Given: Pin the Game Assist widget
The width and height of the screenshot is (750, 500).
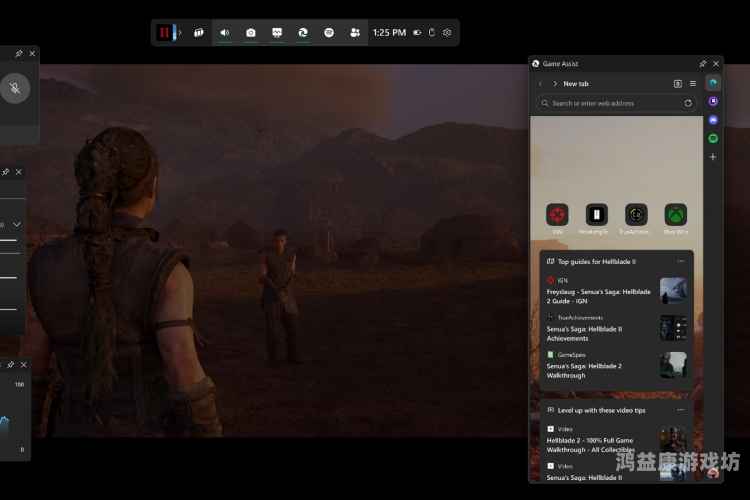Looking at the screenshot, I should [x=703, y=64].
